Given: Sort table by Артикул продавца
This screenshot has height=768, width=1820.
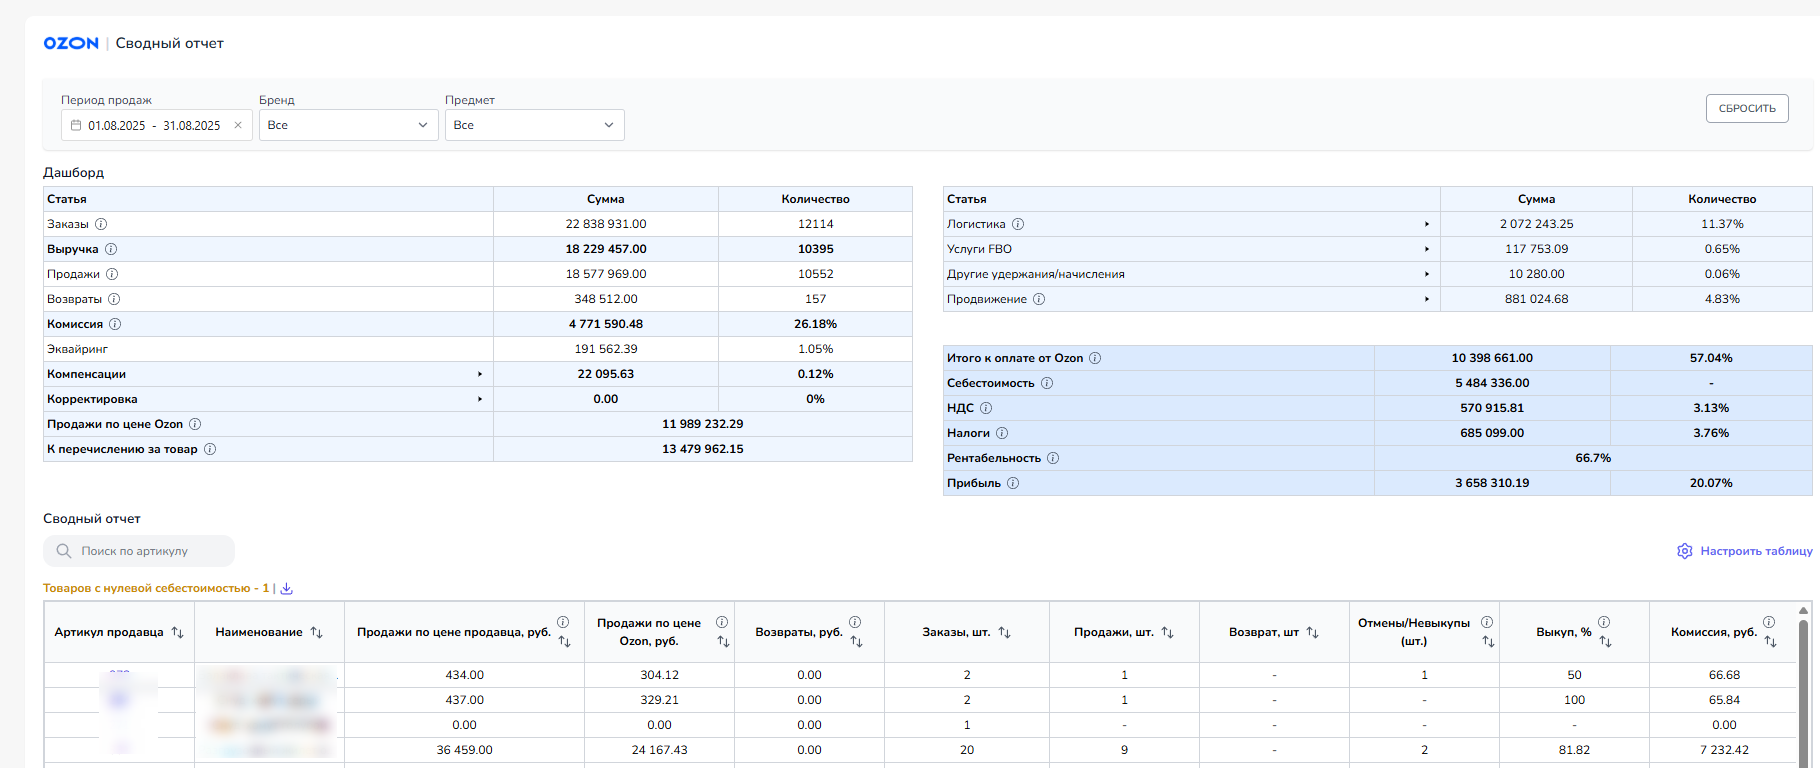Looking at the screenshot, I should tap(178, 632).
